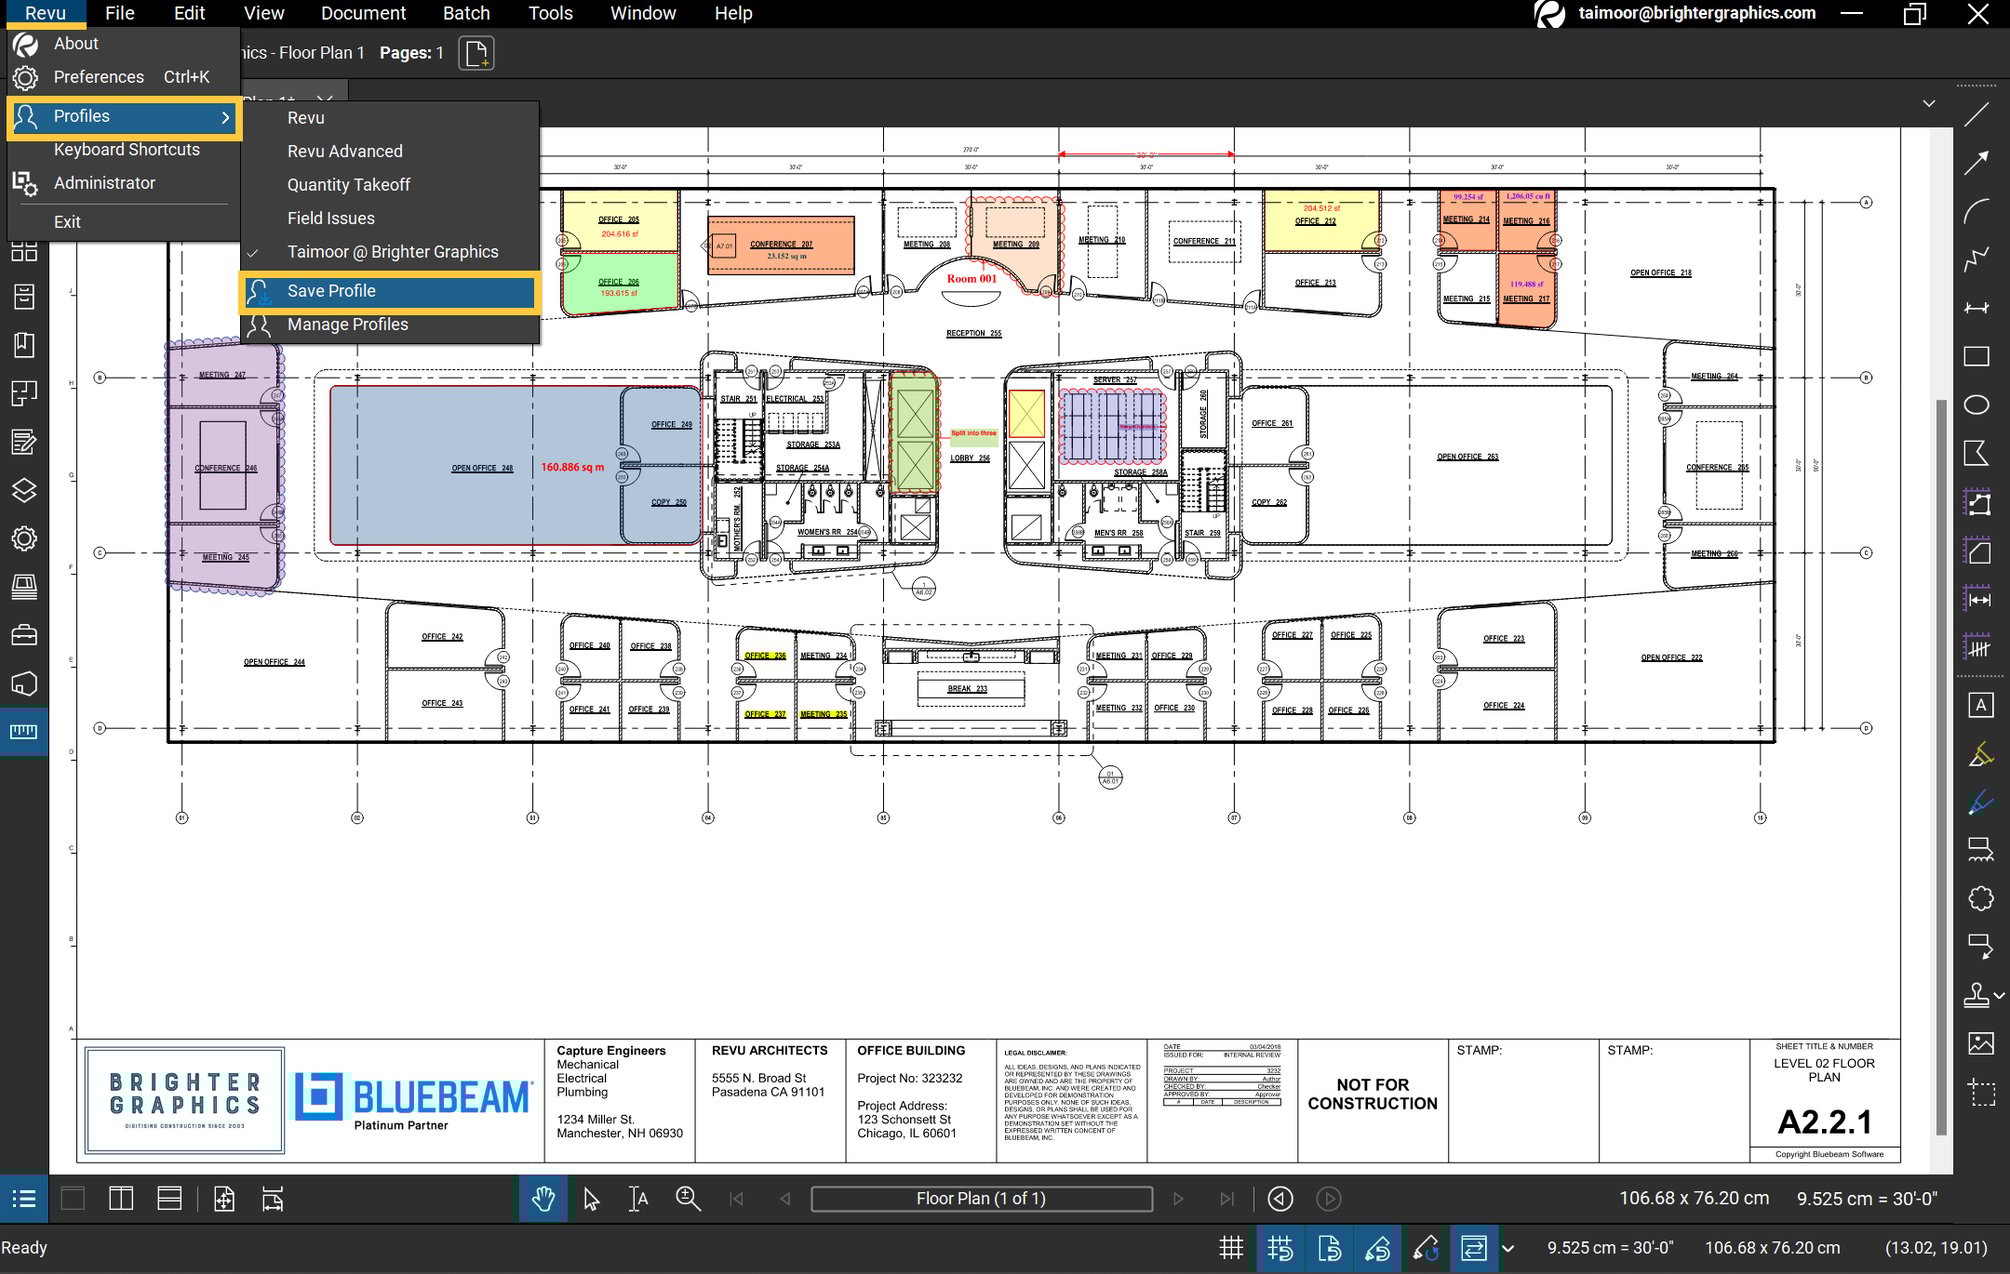2010x1274 pixels.
Task: Toggle synchronized document views
Action: point(1475,1249)
